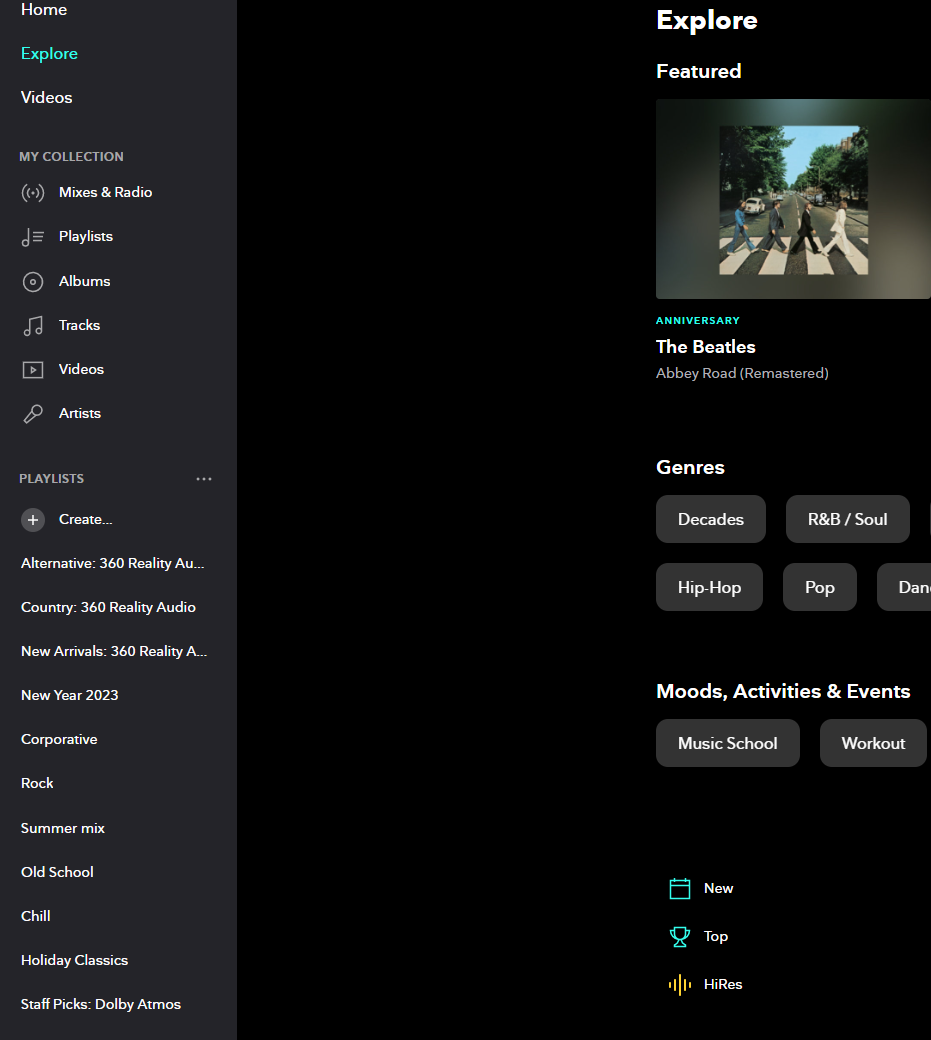
Task: Open the New Year 2023 playlist
Action: pyautogui.click(x=70, y=695)
